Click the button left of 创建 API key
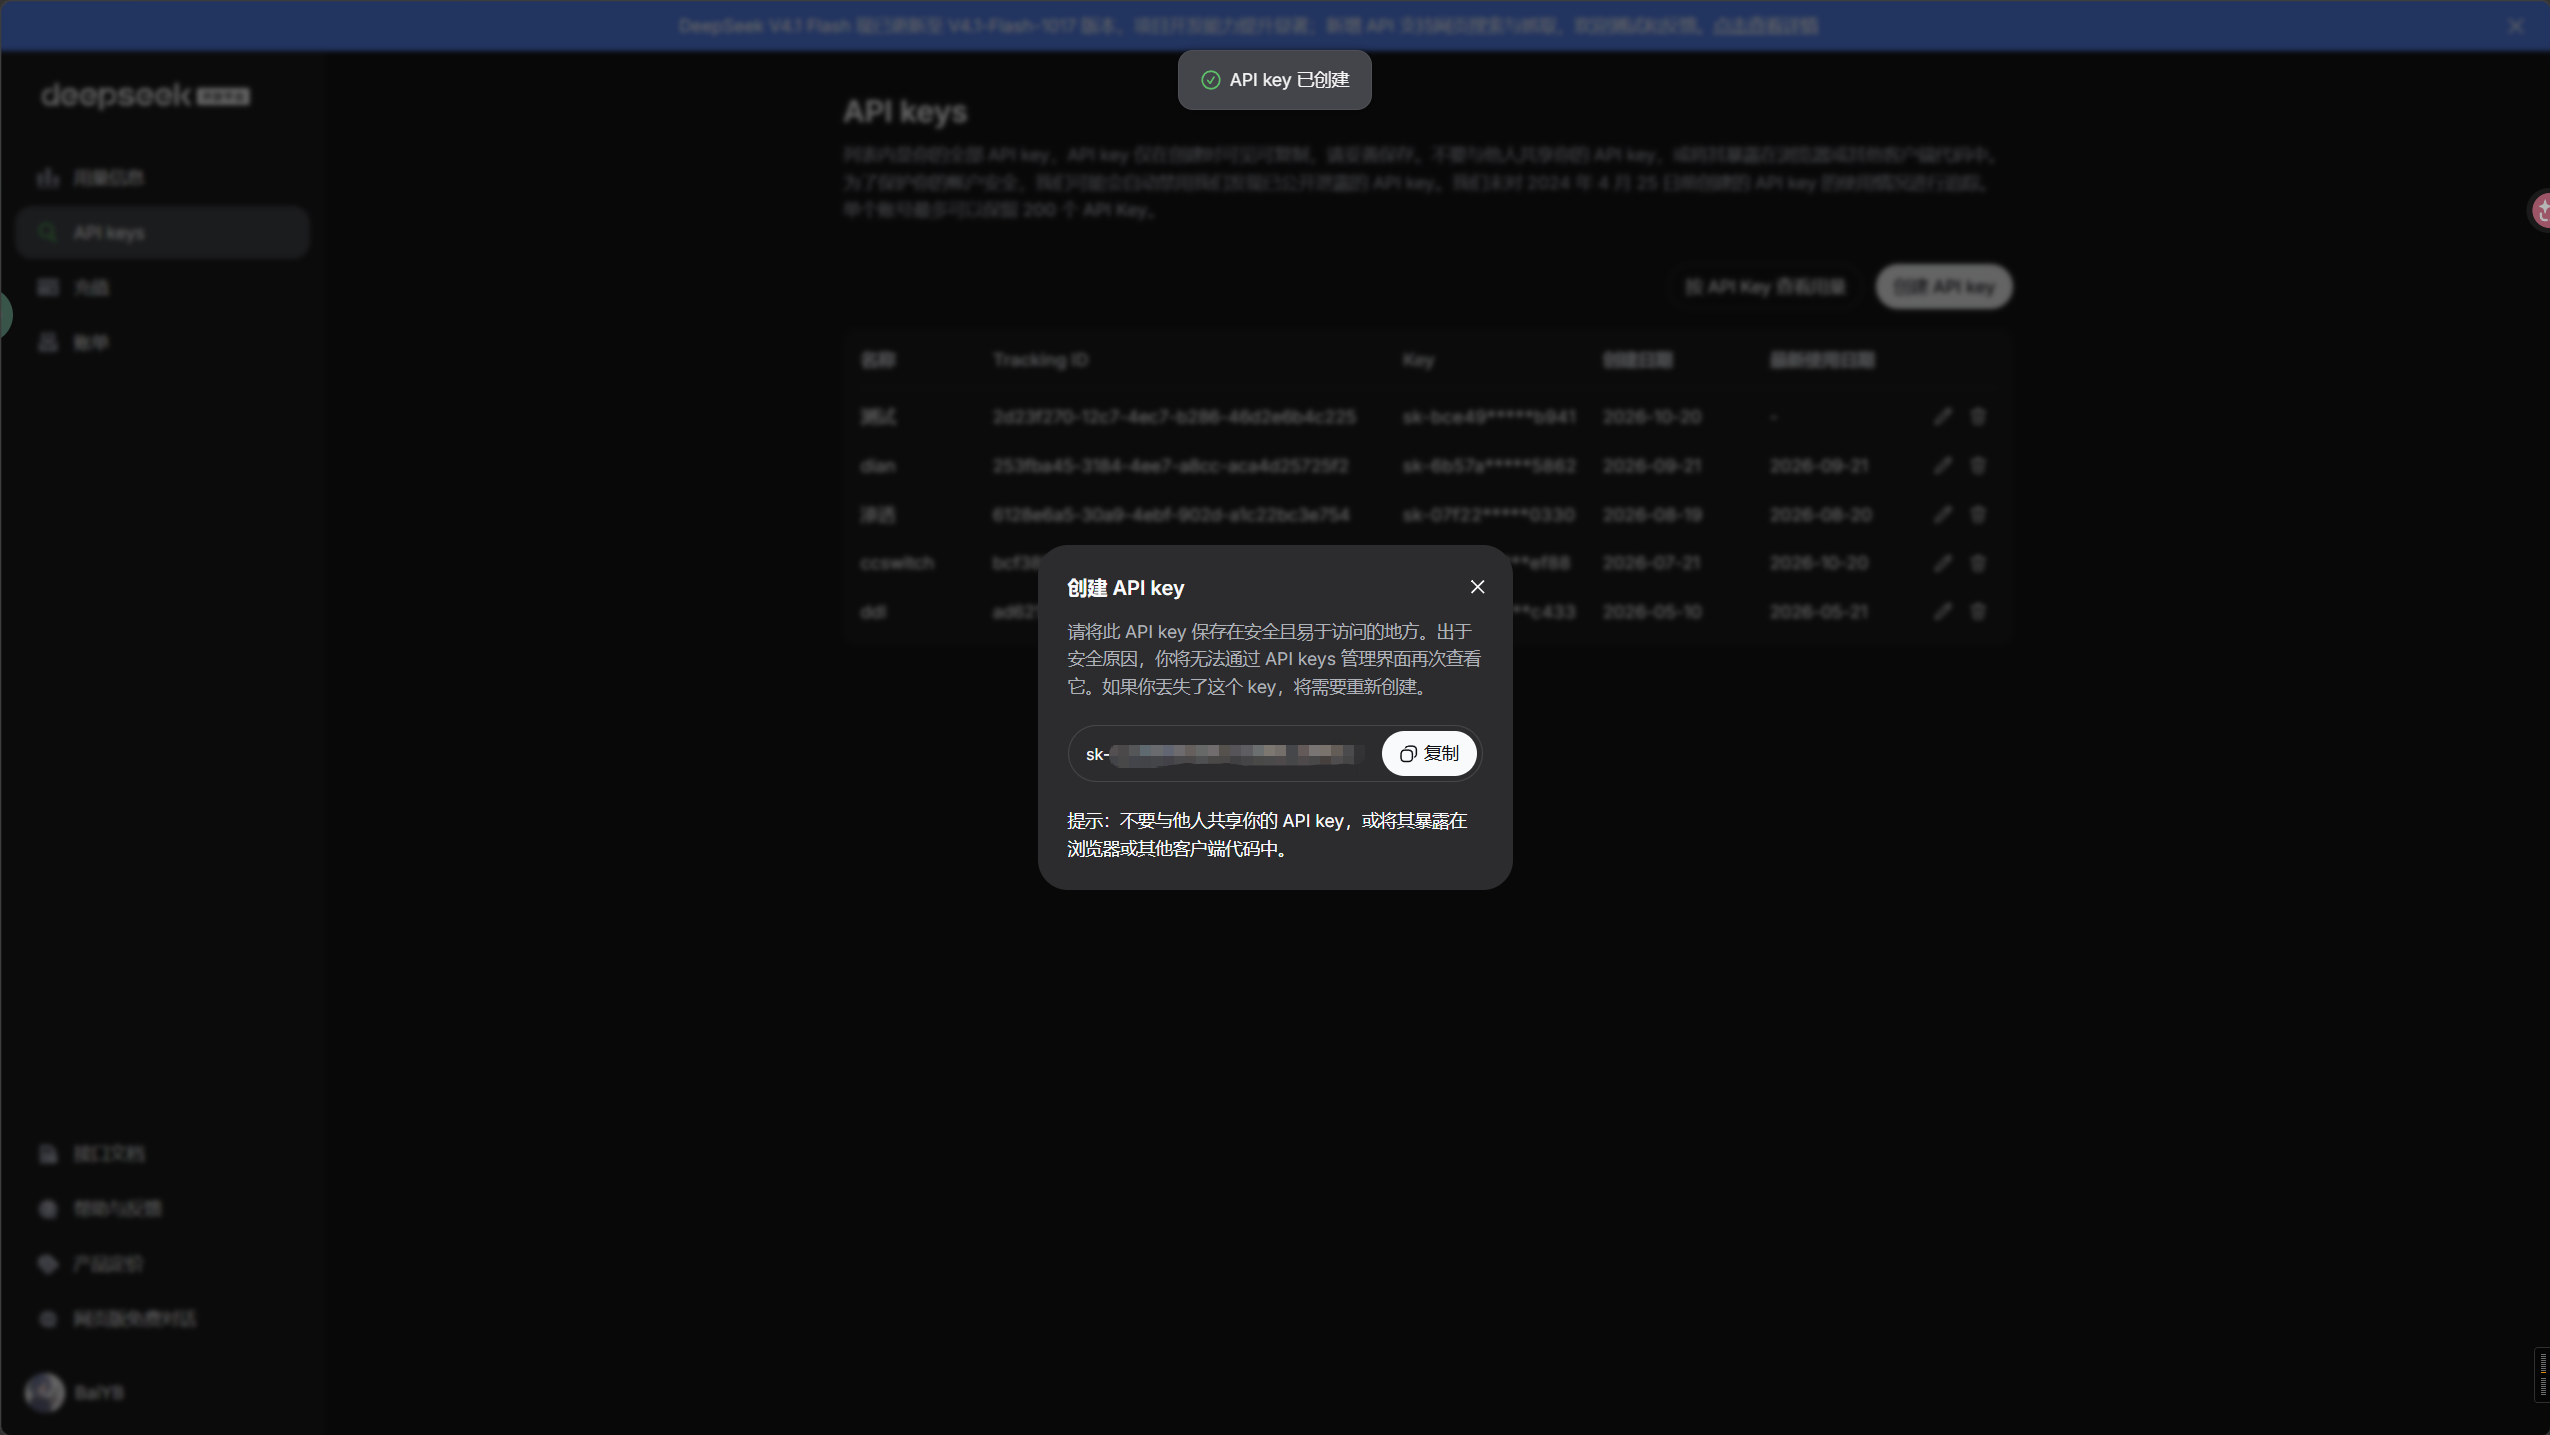Viewport: 2550px width, 1435px height. (1765, 287)
